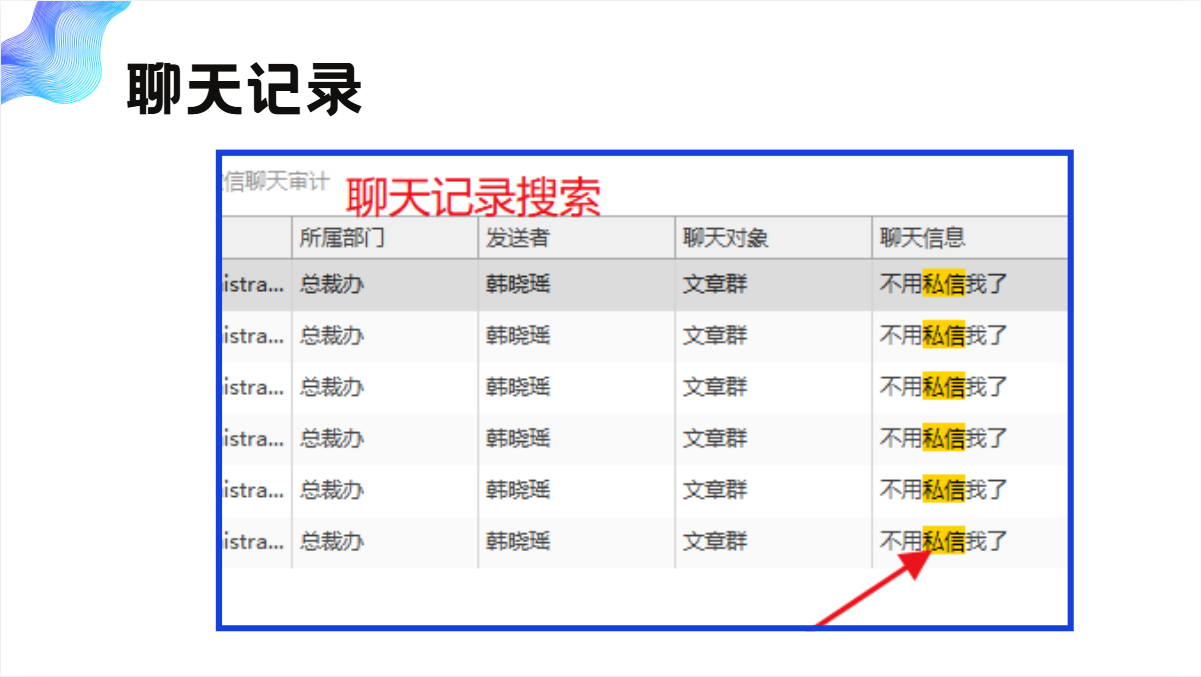This screenshot has width=1201, height=677.
Task: Click 韩晓瑶 in the third table row
Action: coord(518,387)
